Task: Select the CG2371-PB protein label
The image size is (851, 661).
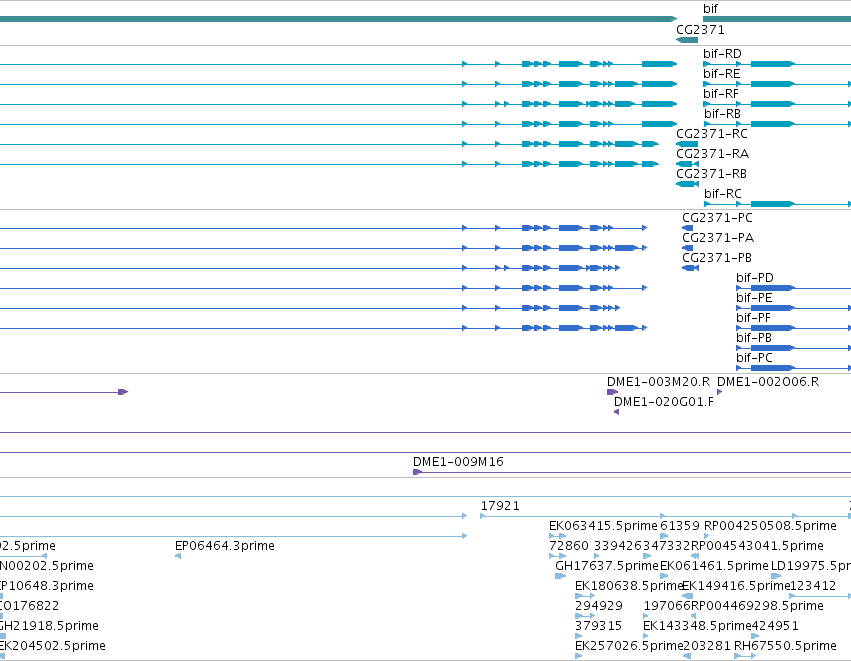Action: click(717, 258)
